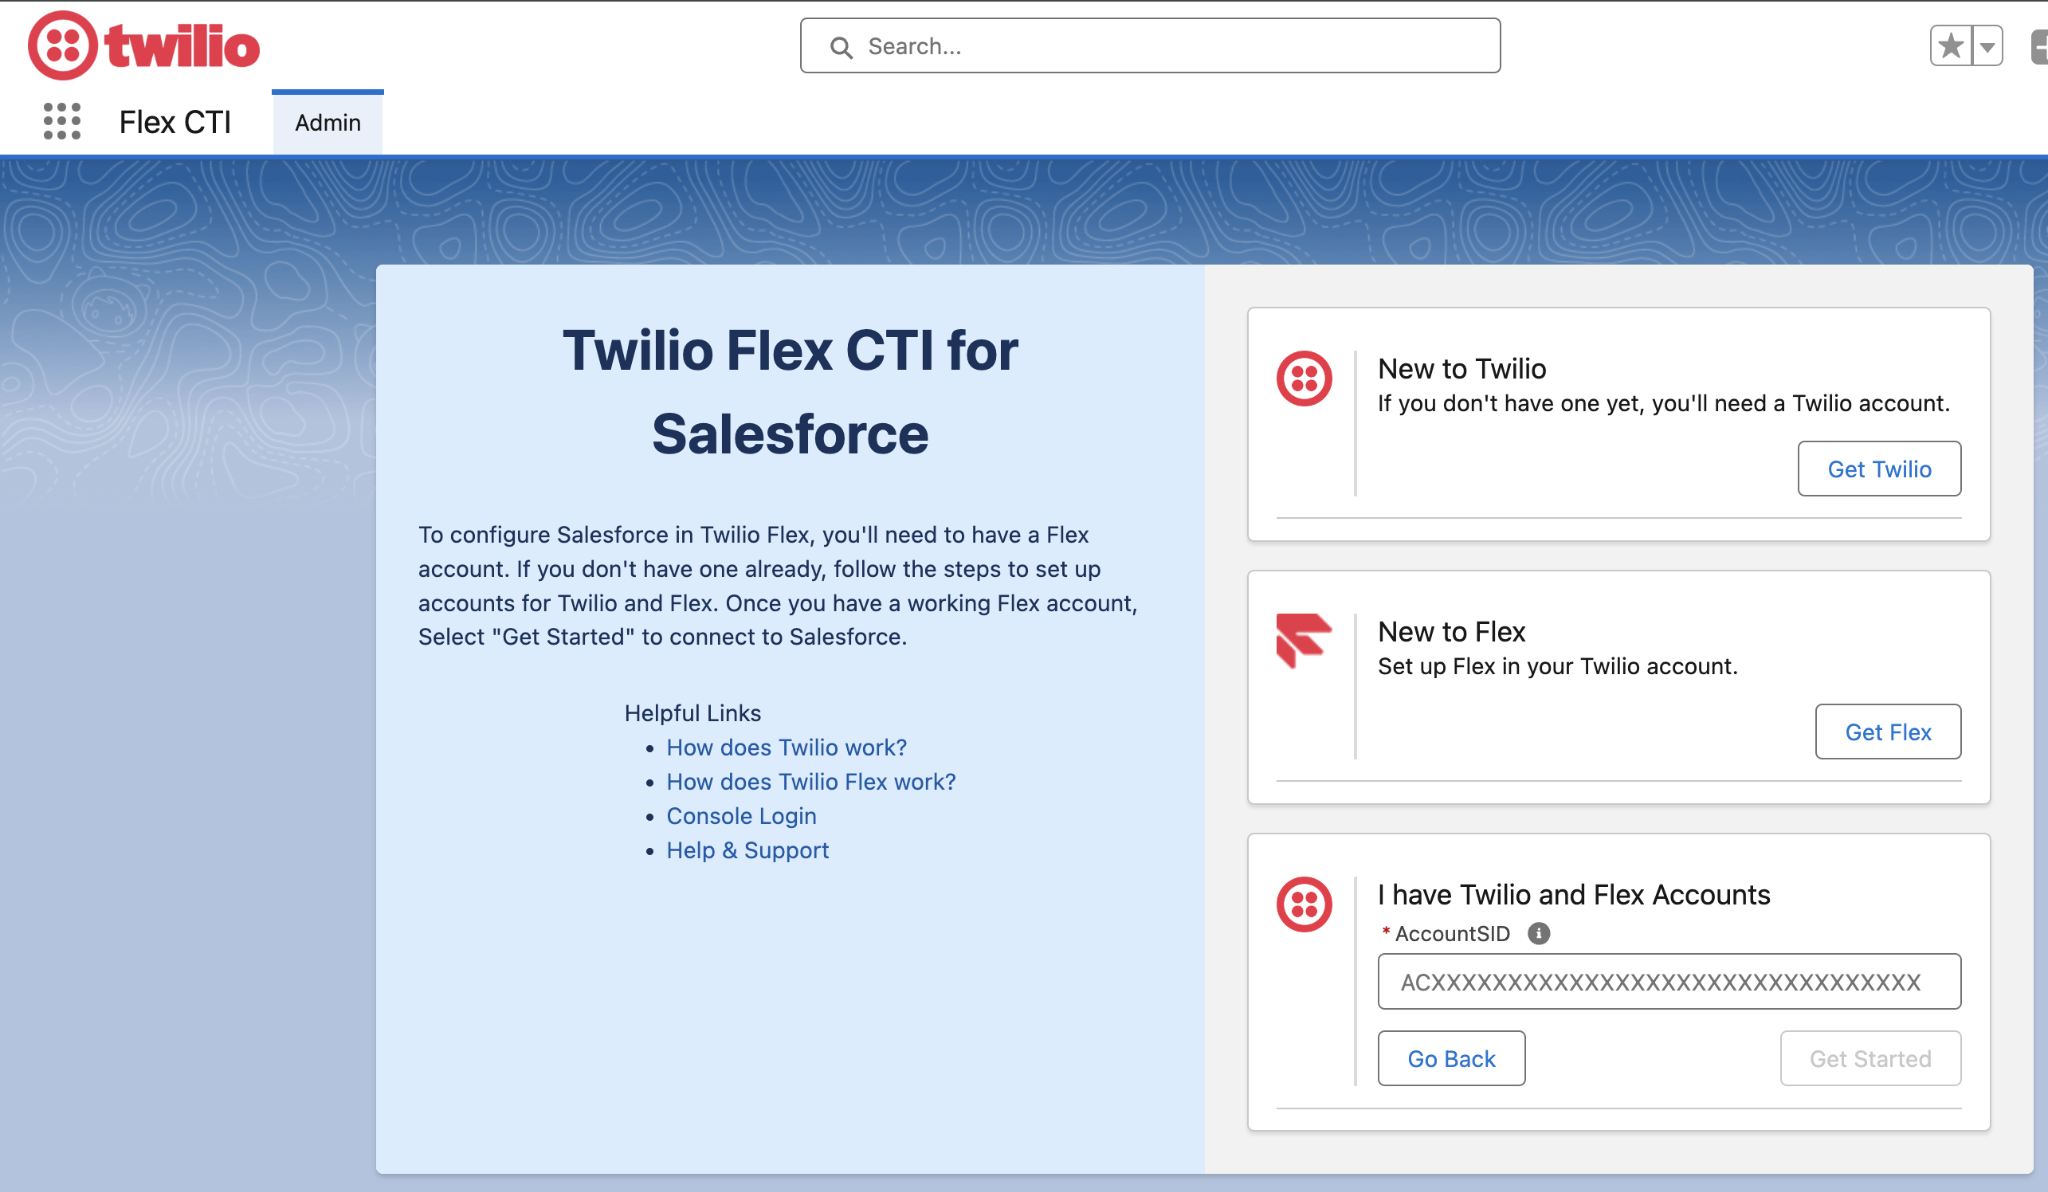The height and width of the screenshot is (1192, 2048).
Task: Click the Go Back button
Action: coord(1451,1058)
